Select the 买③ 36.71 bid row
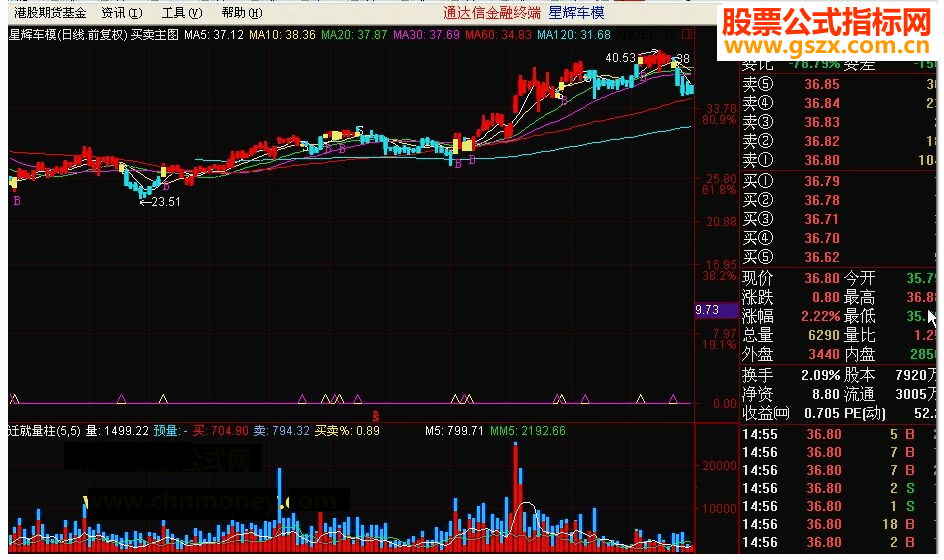Image resolution: width=944 pixels, height=560 pixels. [x=839, y=219]
